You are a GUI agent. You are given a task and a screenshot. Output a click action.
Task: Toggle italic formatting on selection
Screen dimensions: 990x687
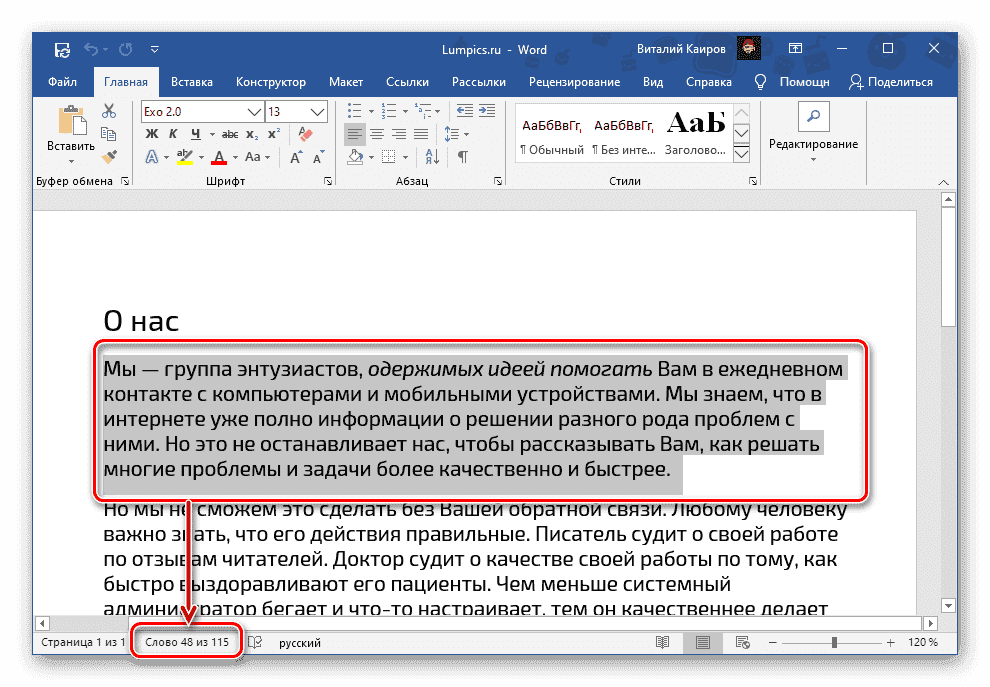(x=172, y=133)
